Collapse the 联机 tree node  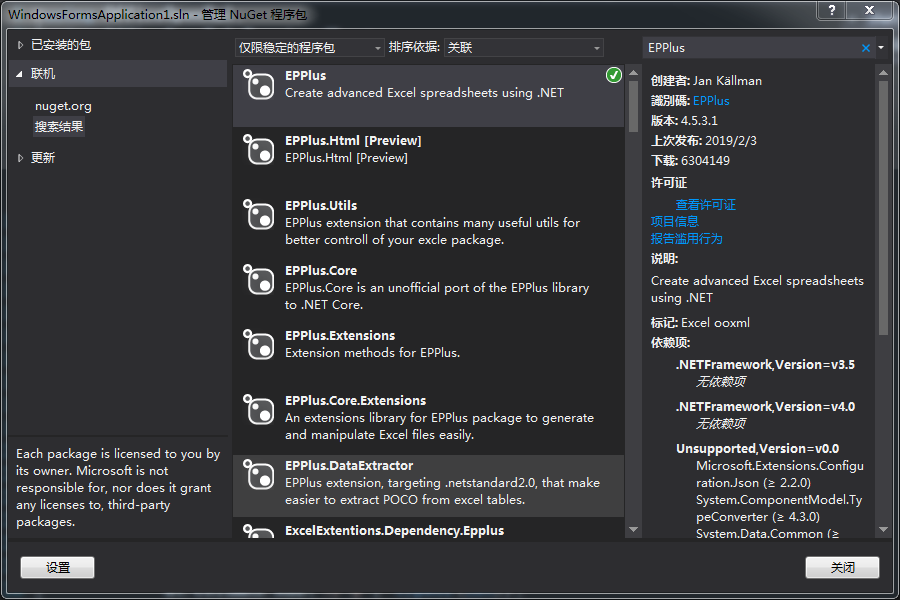[x=20, y=74]
